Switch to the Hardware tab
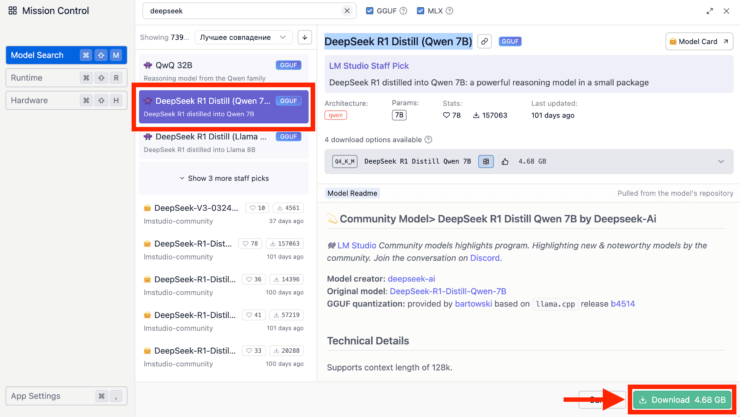The image size is (740, 417). 64,100
